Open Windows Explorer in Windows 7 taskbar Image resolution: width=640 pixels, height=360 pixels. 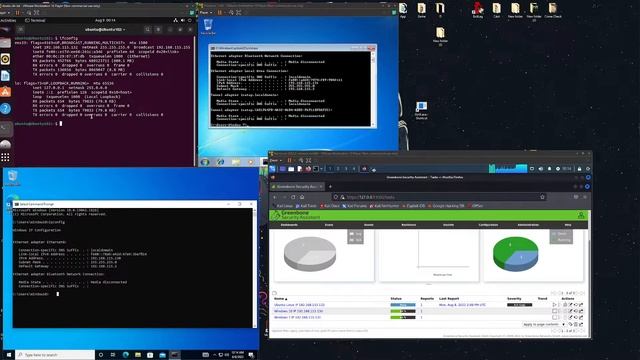[x=236, y=162]
